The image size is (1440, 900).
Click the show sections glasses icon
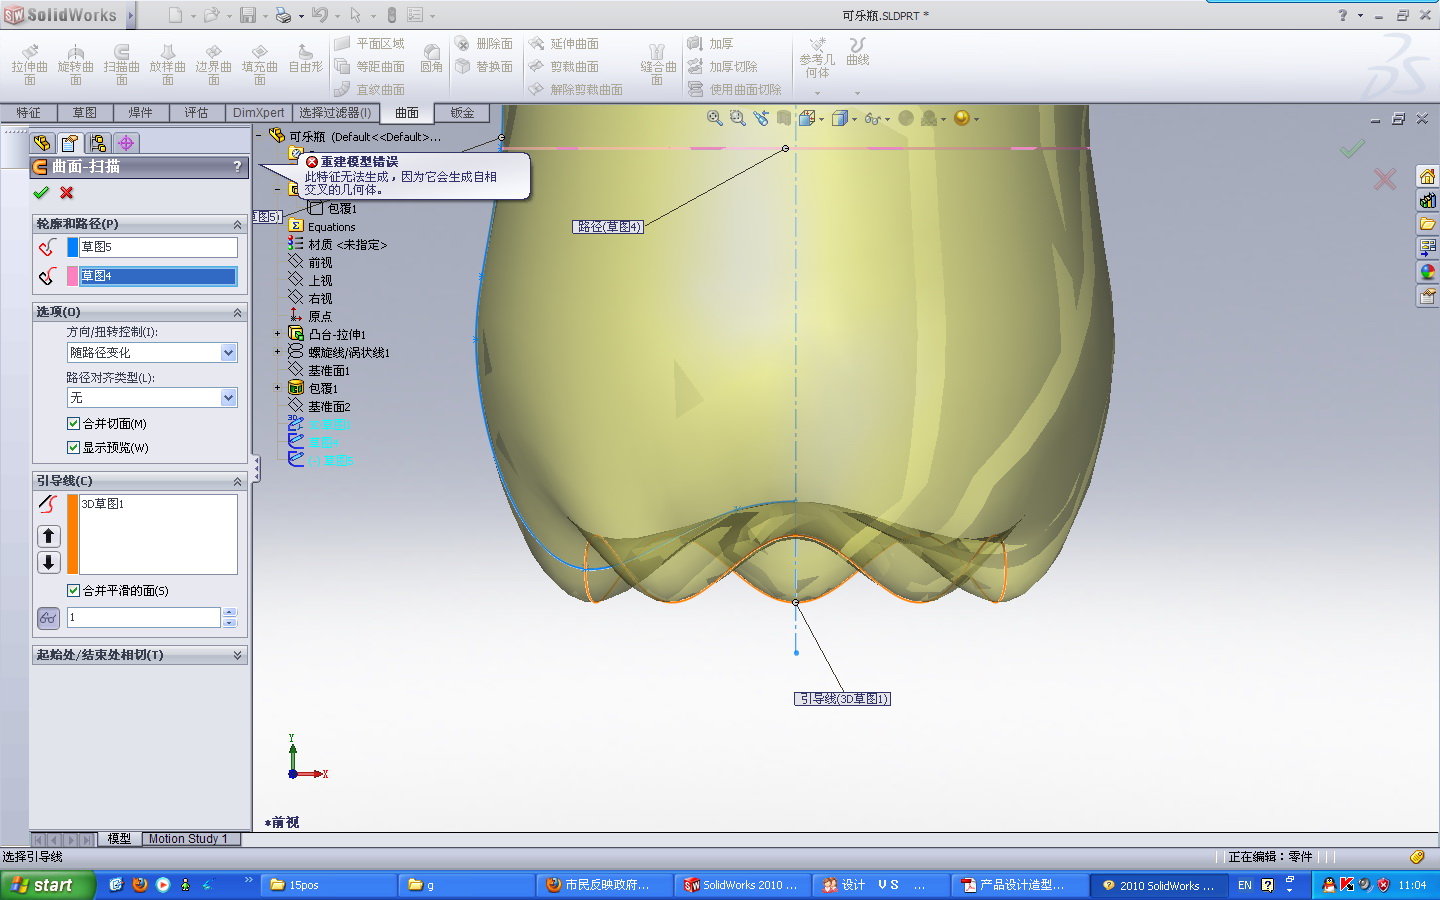pos(48,618)
